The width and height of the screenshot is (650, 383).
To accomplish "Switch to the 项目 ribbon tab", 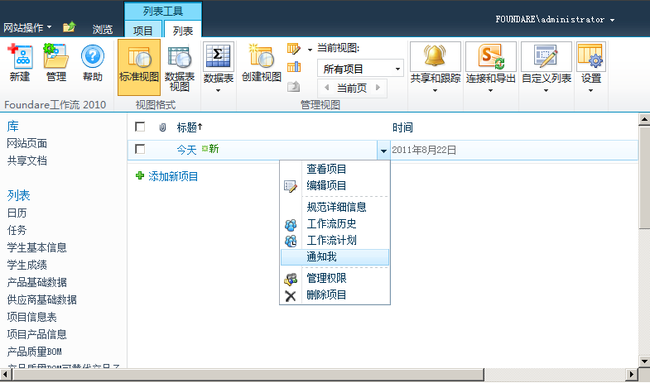I will click(x=143, y=30).
